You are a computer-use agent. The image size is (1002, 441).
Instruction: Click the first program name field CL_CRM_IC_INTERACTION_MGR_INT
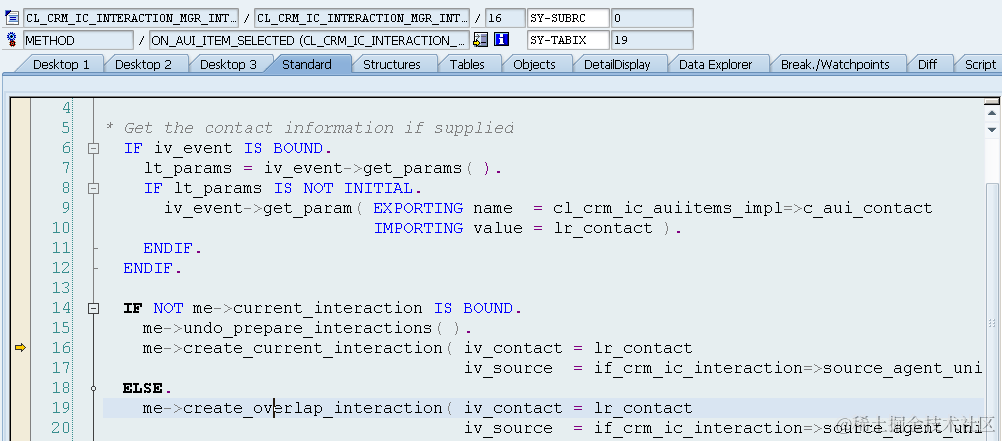[131, 18]
